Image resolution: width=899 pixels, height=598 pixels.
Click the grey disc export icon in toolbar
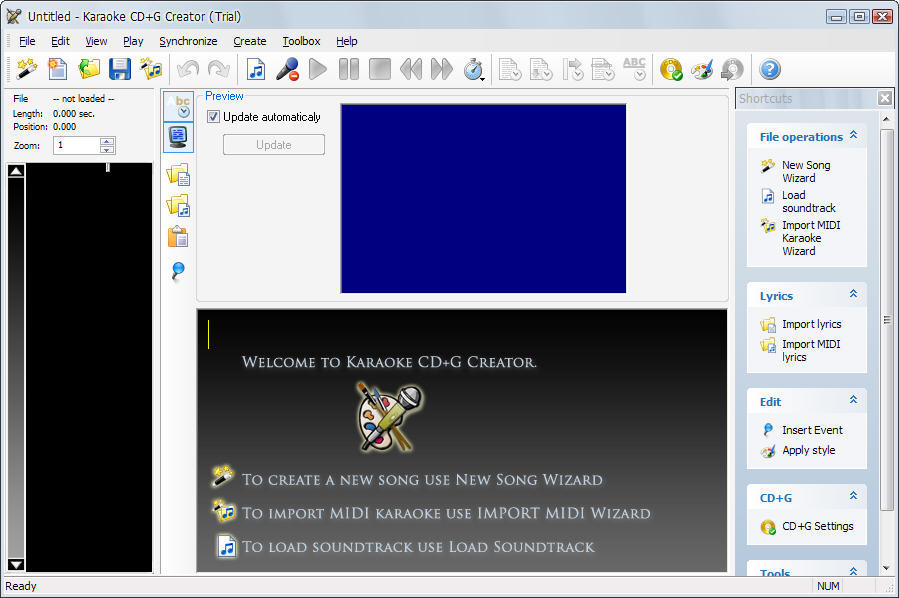coord(733,69)
